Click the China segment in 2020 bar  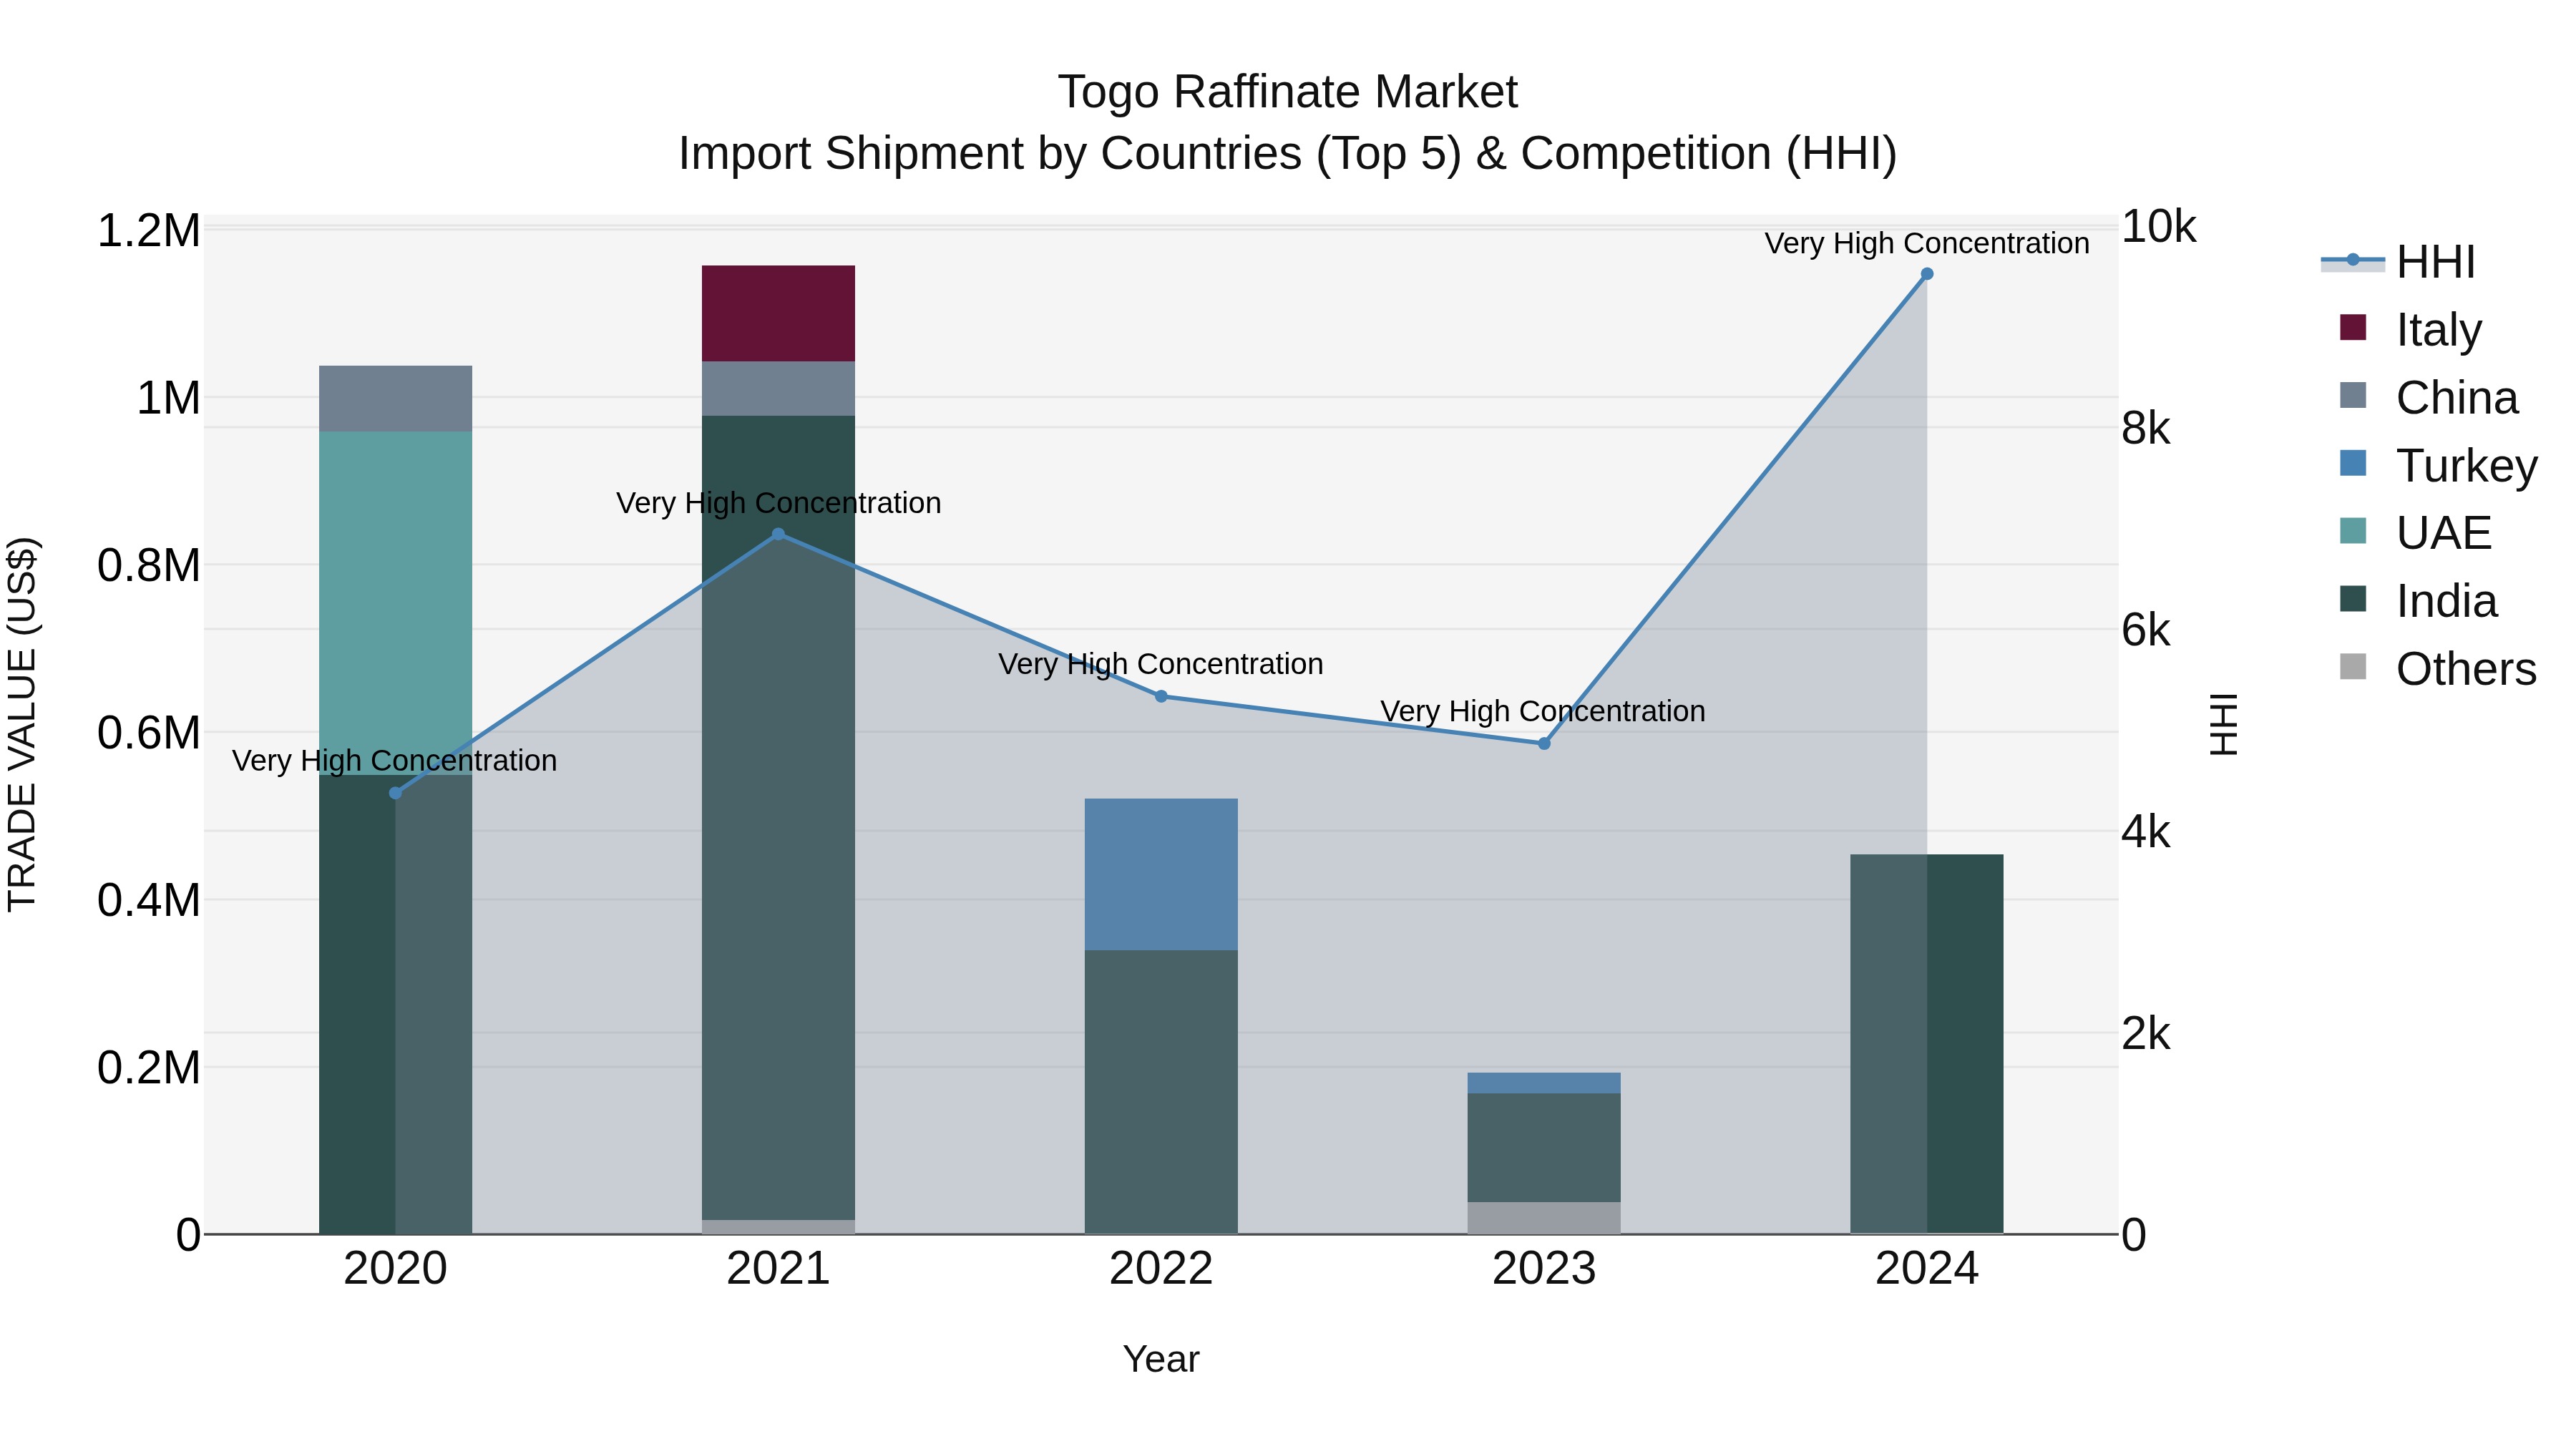tap(395, 399)
